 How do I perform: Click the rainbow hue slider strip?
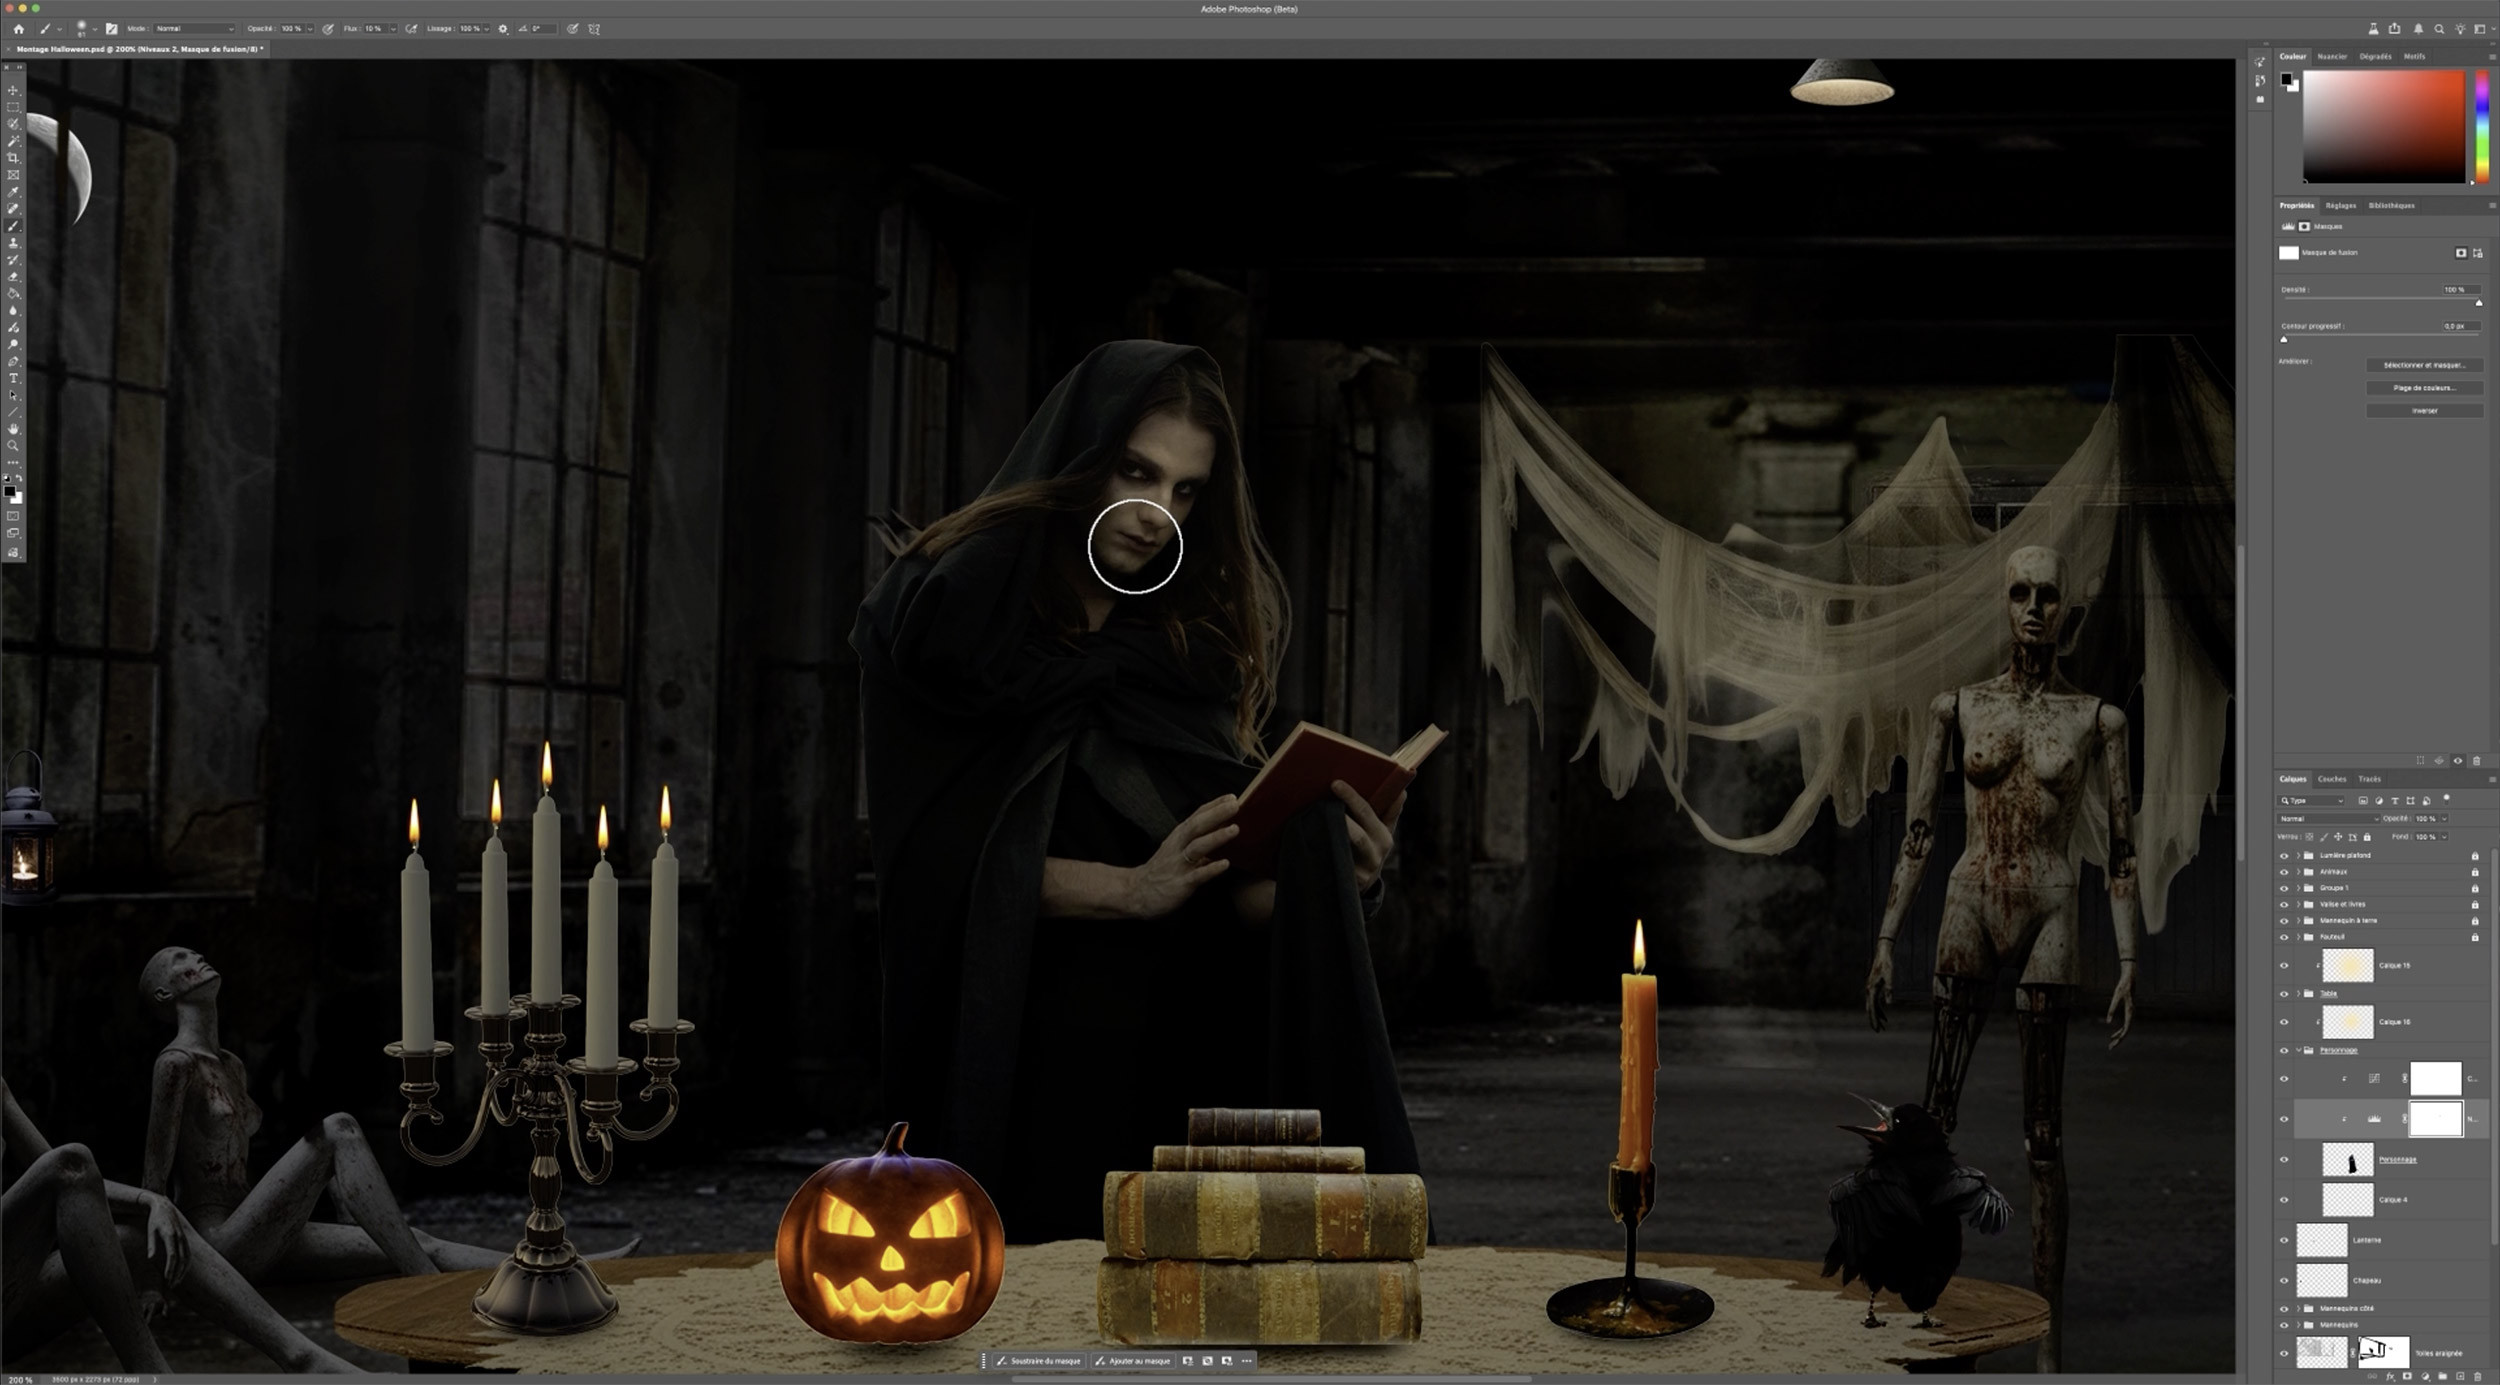[2481, 127]
